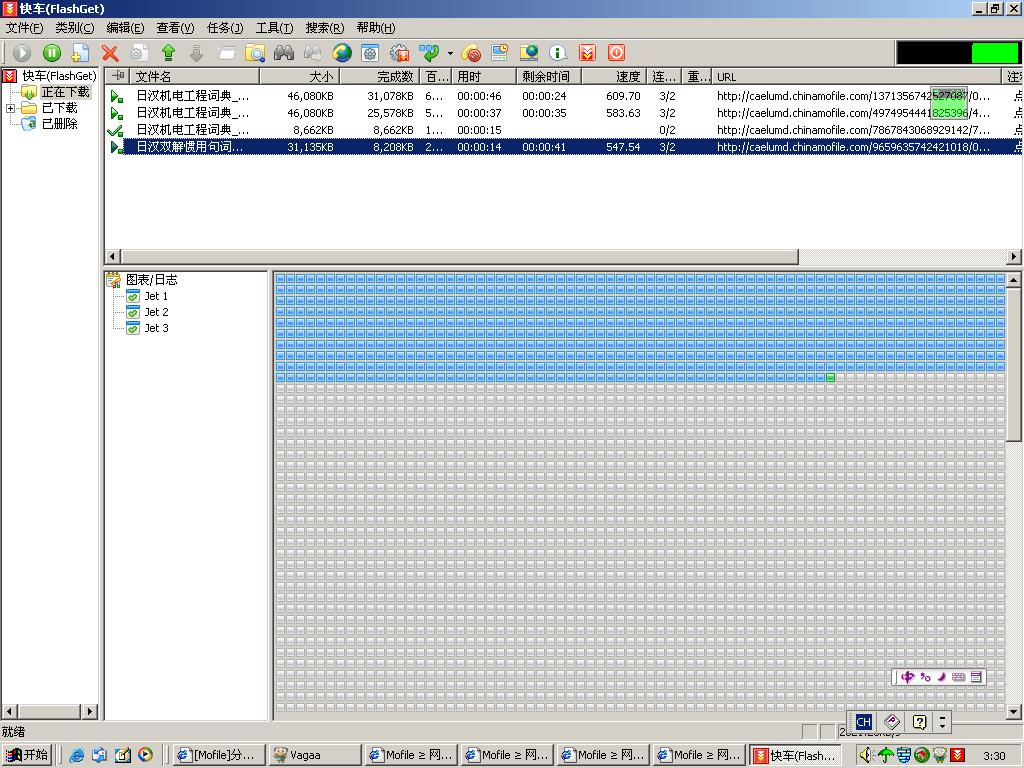Click the URL column header
Viewport: 1024px width, 768px height.
[857, 76]
